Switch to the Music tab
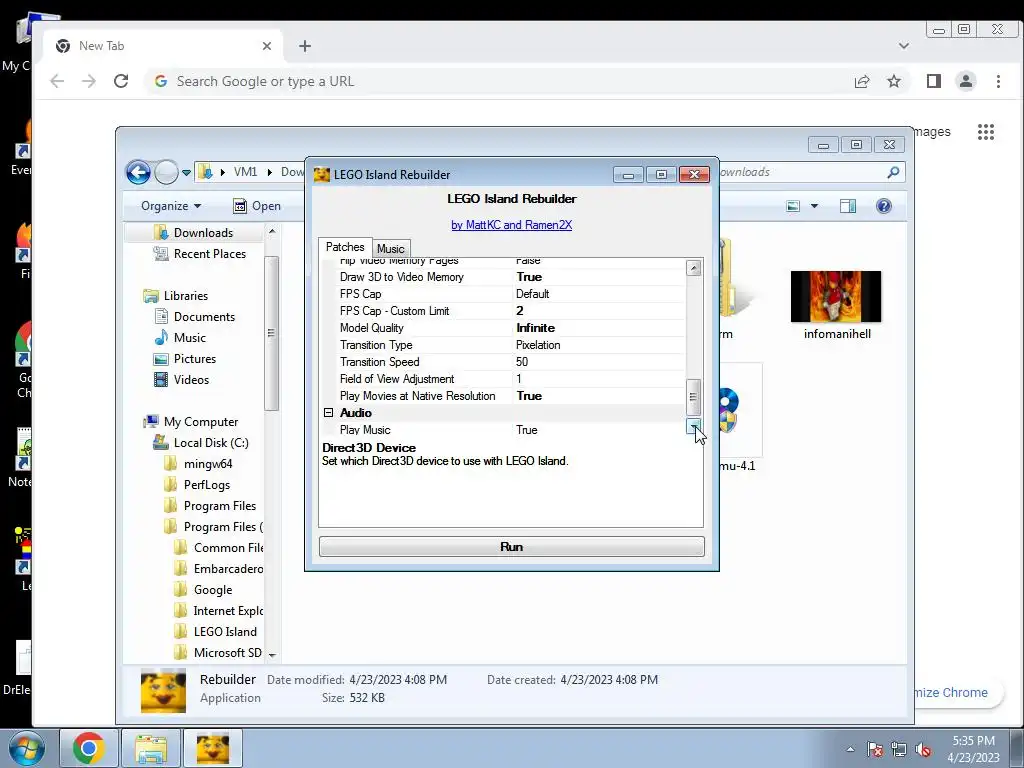Screen dimensions: 1024x768 (391, 249)
